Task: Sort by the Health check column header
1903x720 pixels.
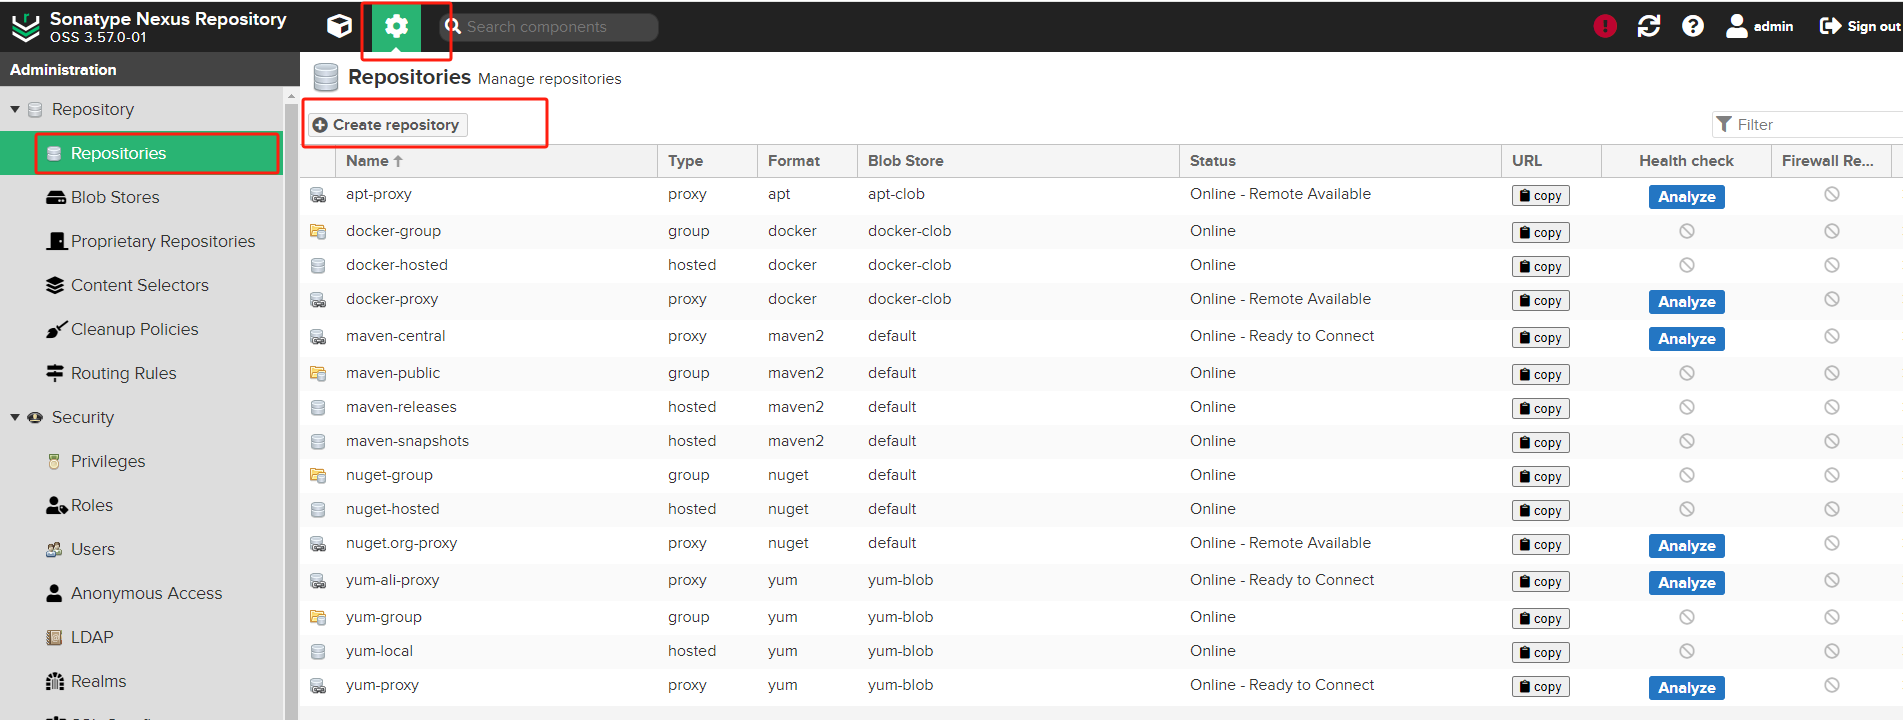Action: point(1686,161)
